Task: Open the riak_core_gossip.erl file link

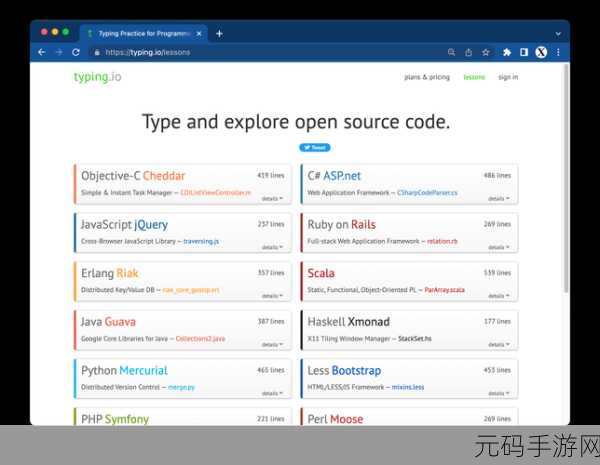Action: point(191,290)
